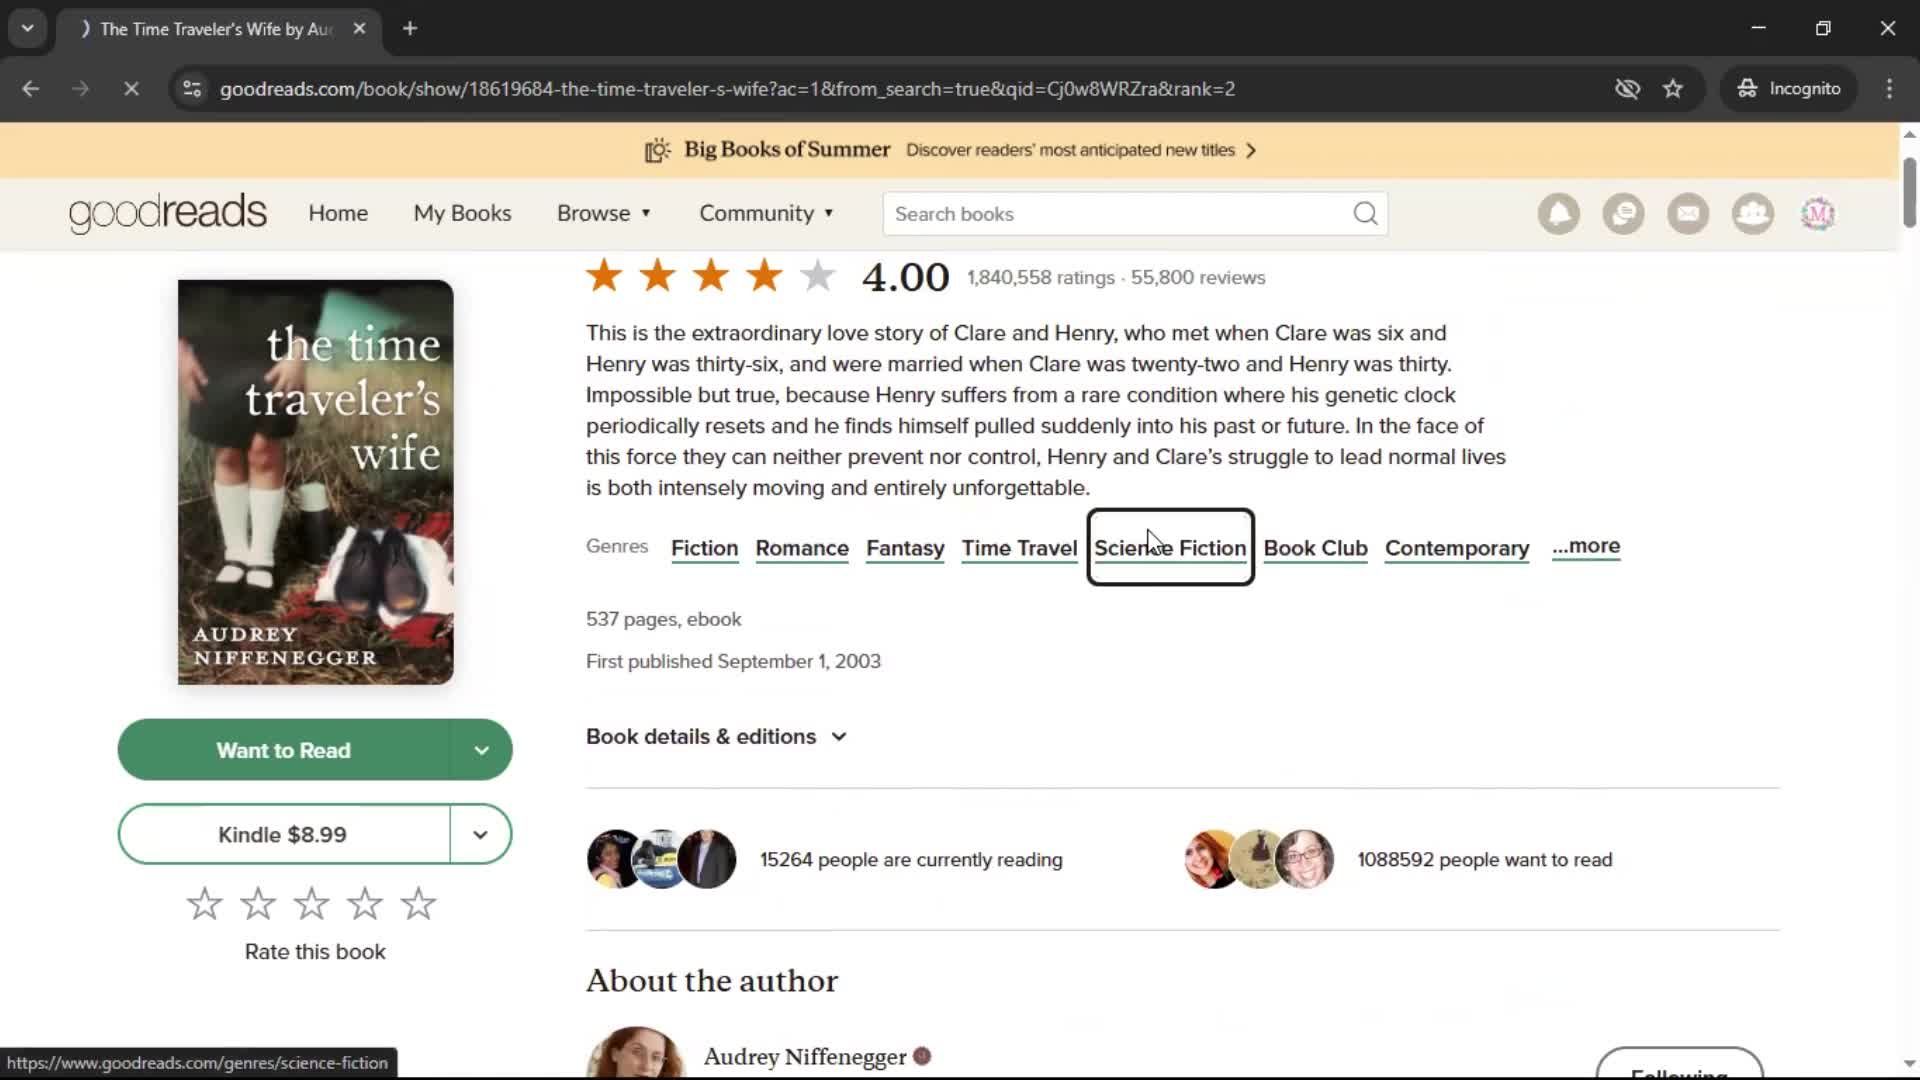Open the notifications bell icon
The width and height of the screenshot is (1920, 1080).
[1559, 214]
